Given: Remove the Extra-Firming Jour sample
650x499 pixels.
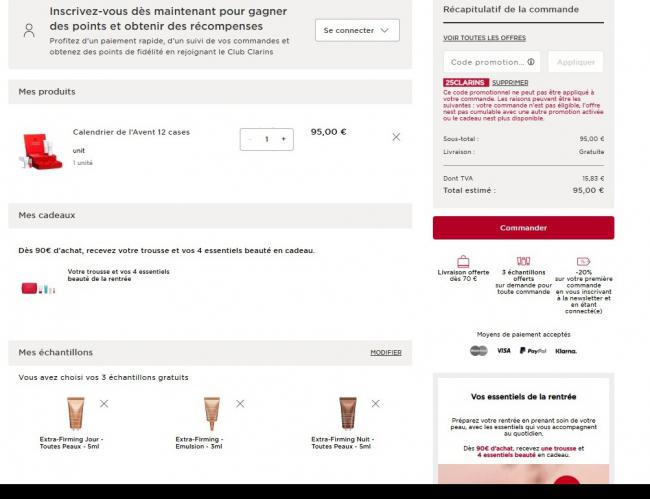Looking at the screenshot, I should 104,403.
